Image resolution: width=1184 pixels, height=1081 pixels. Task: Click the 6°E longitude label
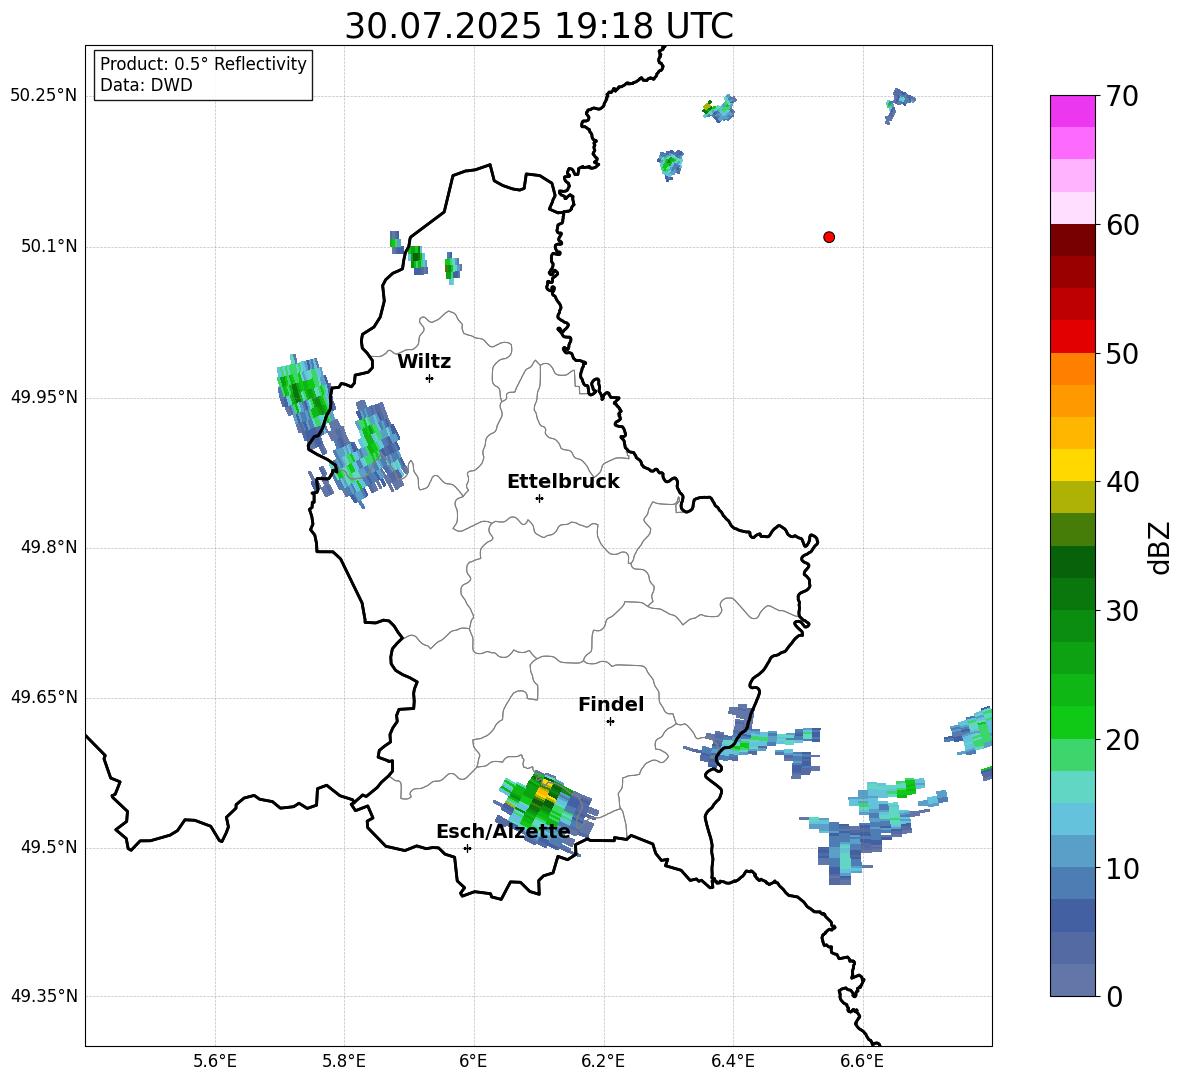[x=473, y=1061]
